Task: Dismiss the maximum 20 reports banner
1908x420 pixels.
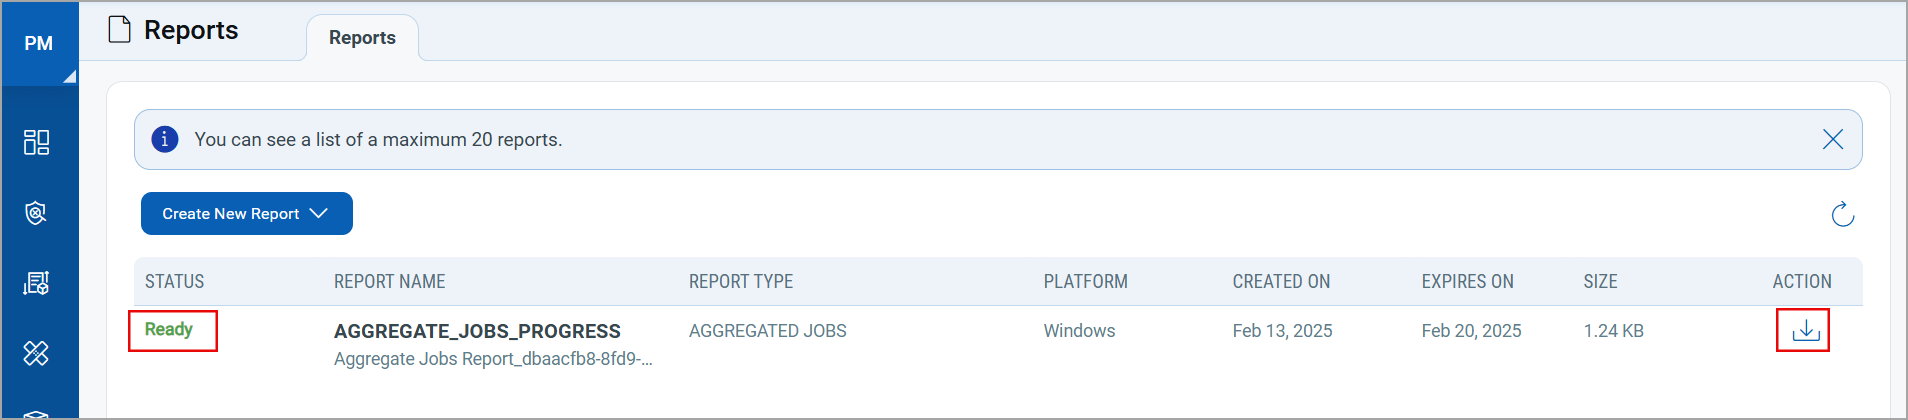Action: (1833, 139)
